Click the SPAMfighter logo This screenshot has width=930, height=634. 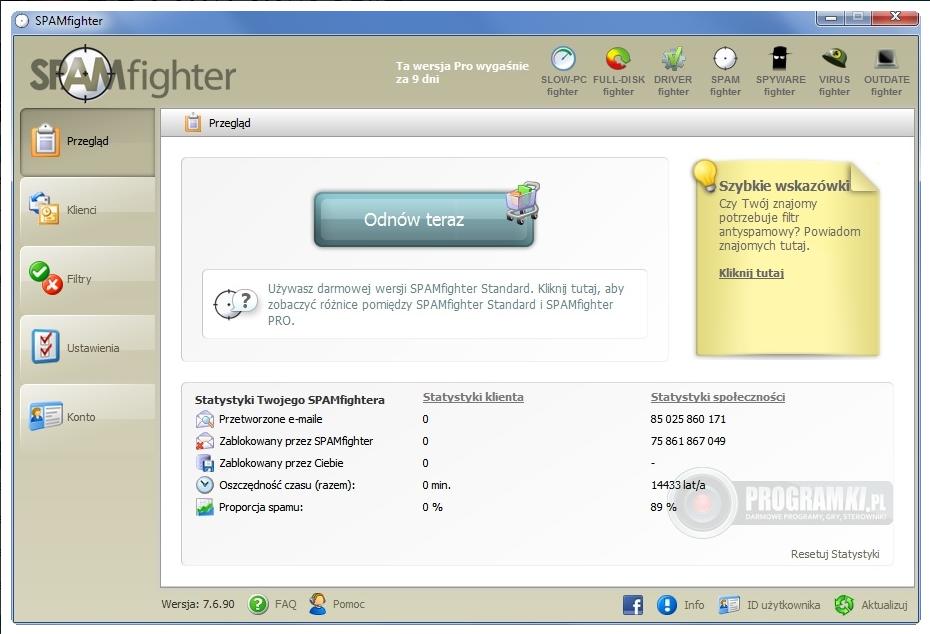[132, 74]
